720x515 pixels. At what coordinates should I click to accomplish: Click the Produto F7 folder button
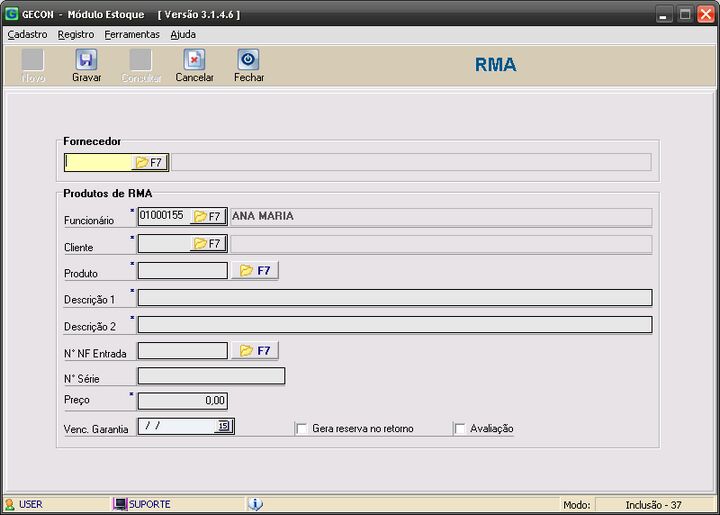(x=255, y=271)
